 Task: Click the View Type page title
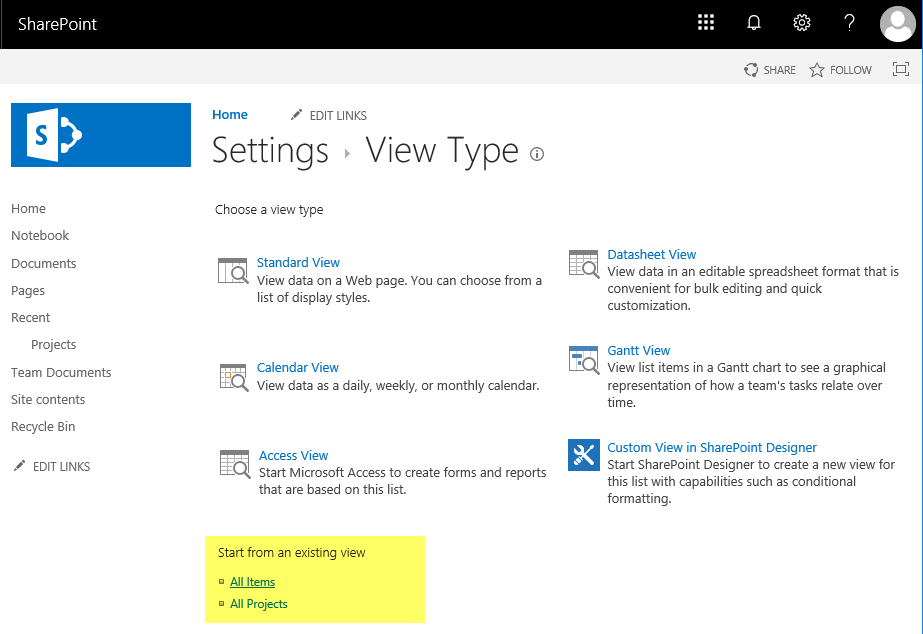coord(442,151)
